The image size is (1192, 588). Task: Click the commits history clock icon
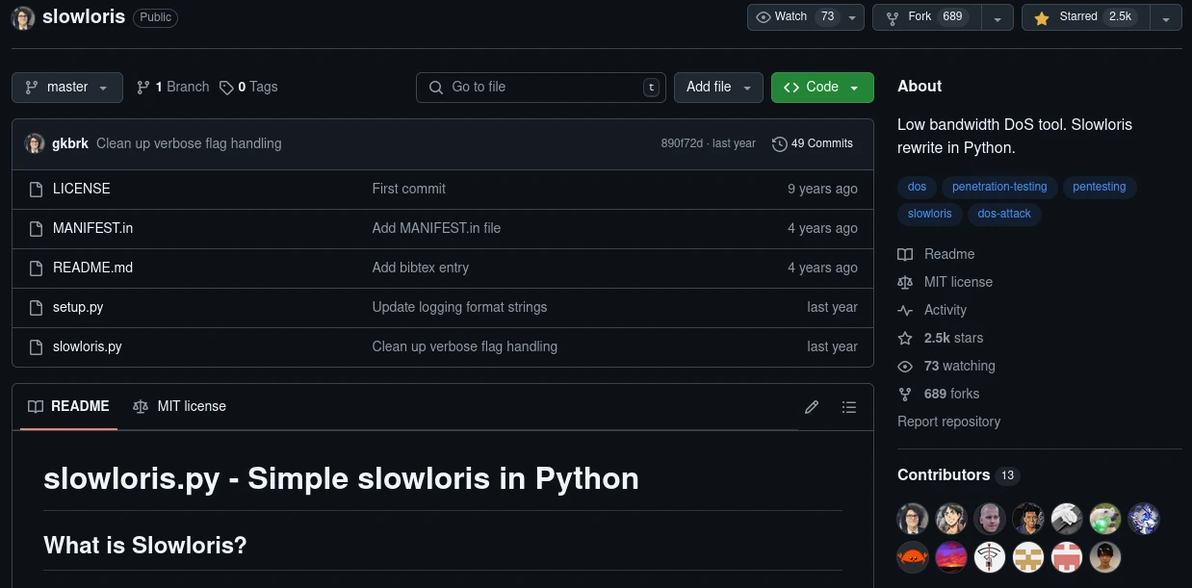point(780,144)
